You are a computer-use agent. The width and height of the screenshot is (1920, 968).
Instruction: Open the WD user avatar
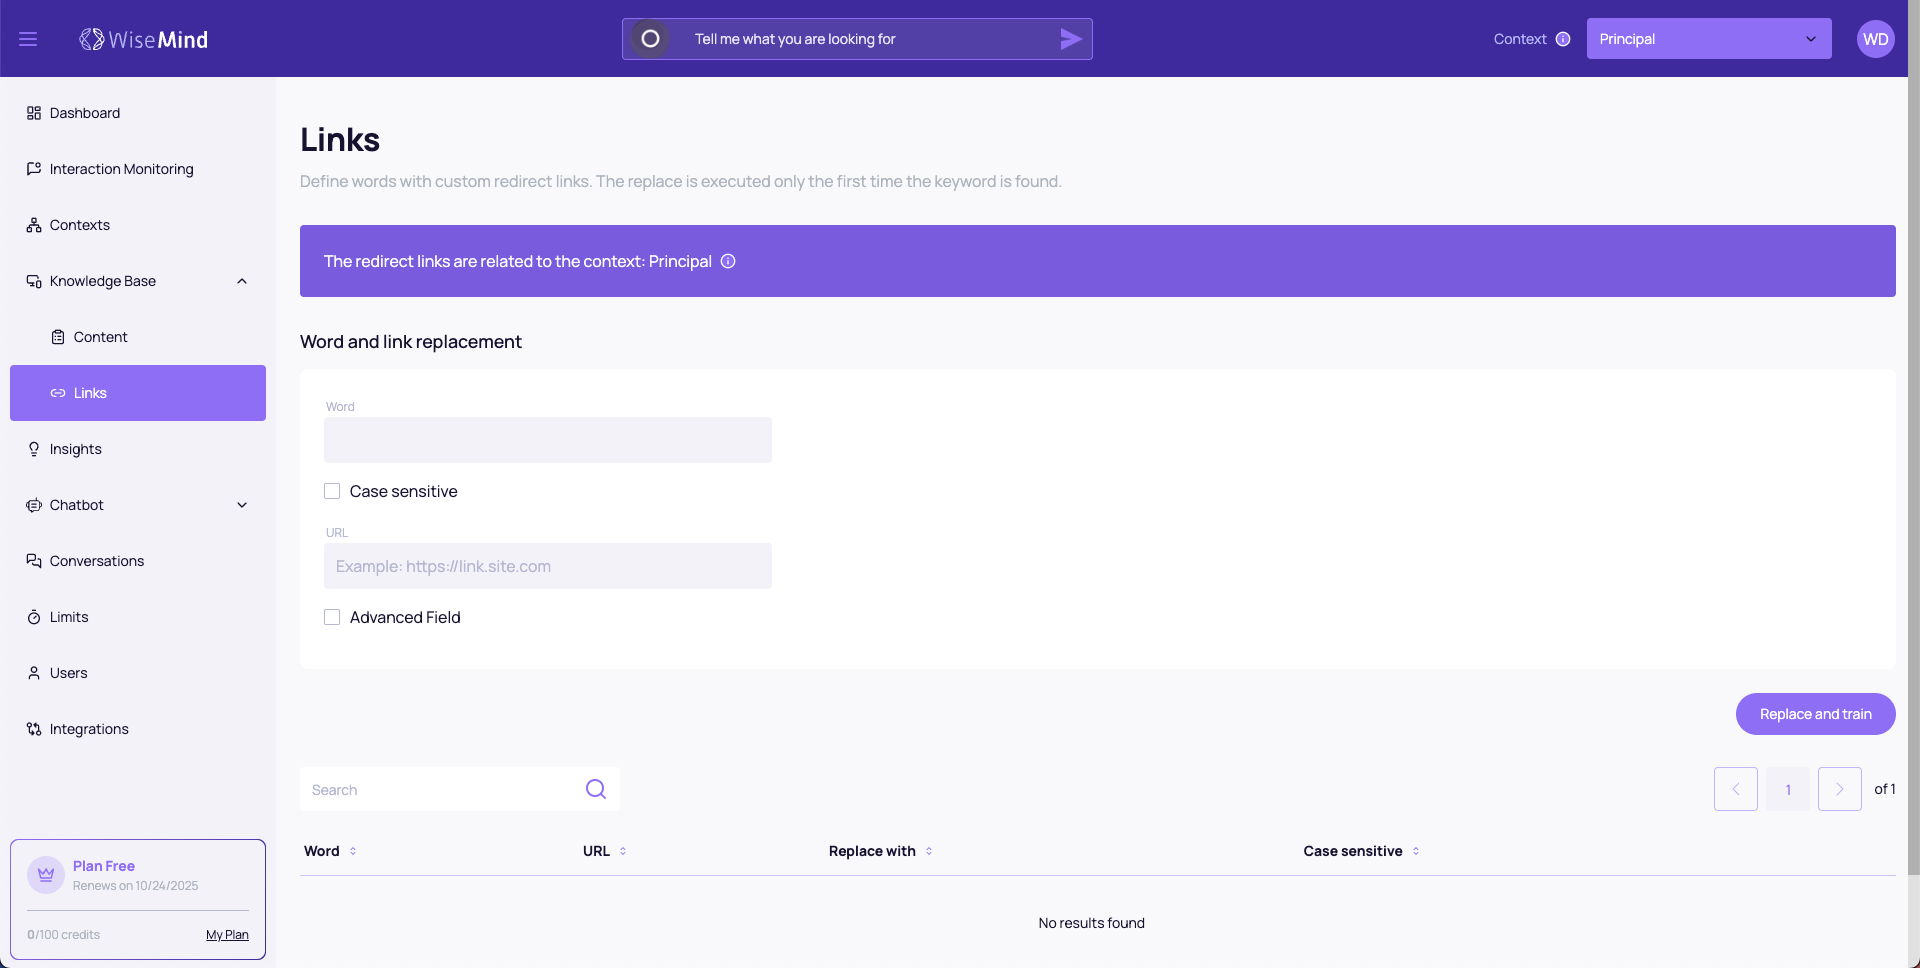coord(1875,39)
